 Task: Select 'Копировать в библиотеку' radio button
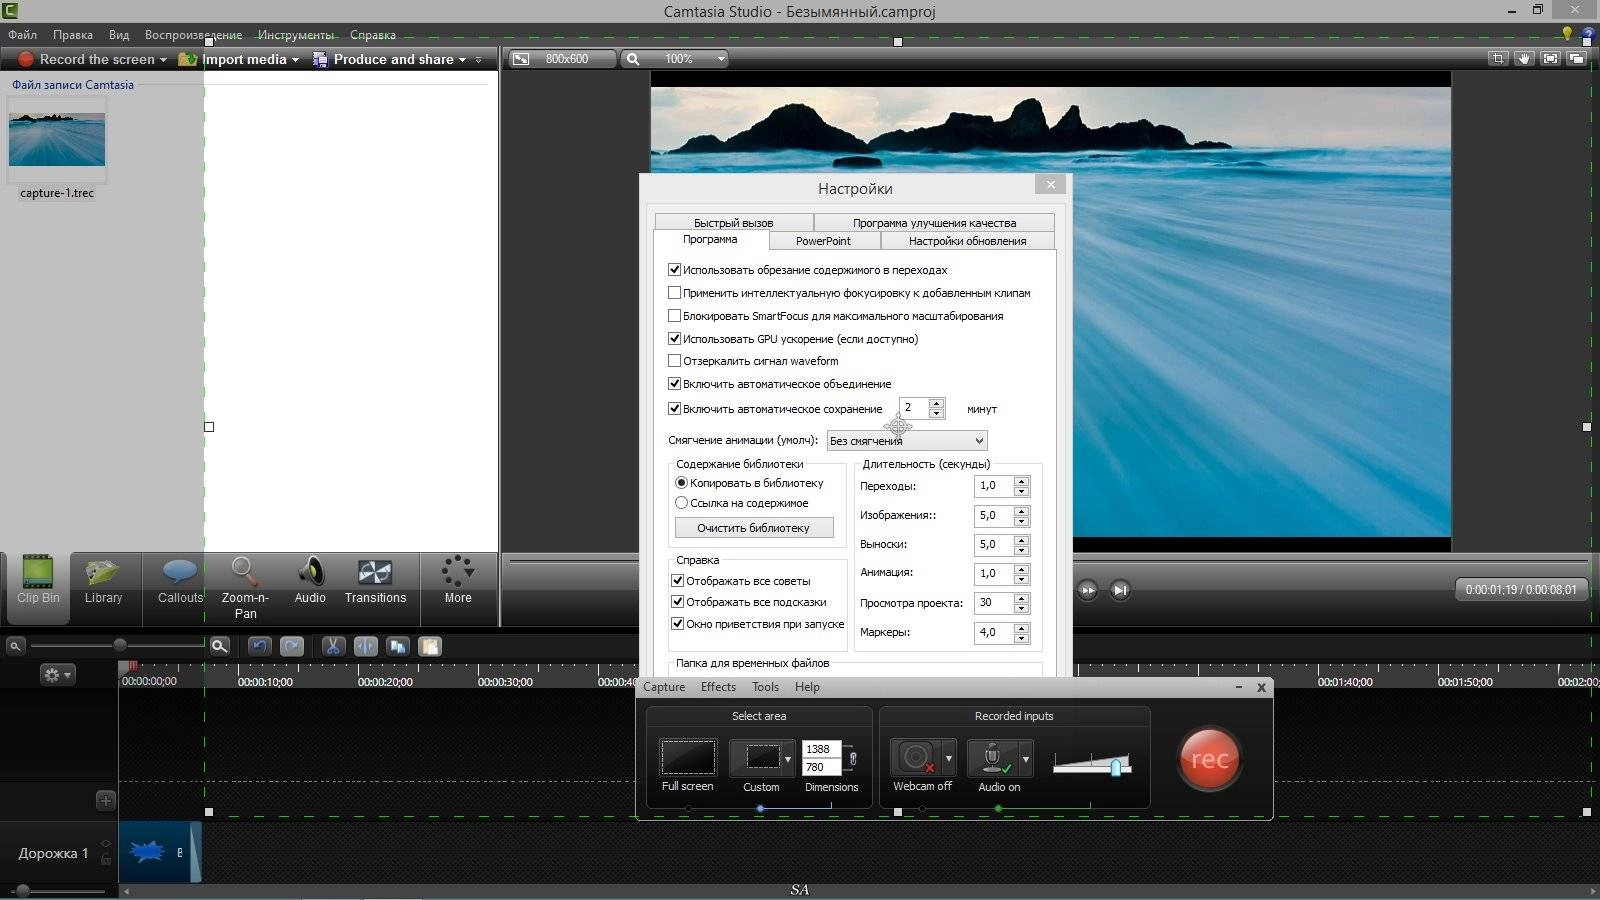click(681, 483)
